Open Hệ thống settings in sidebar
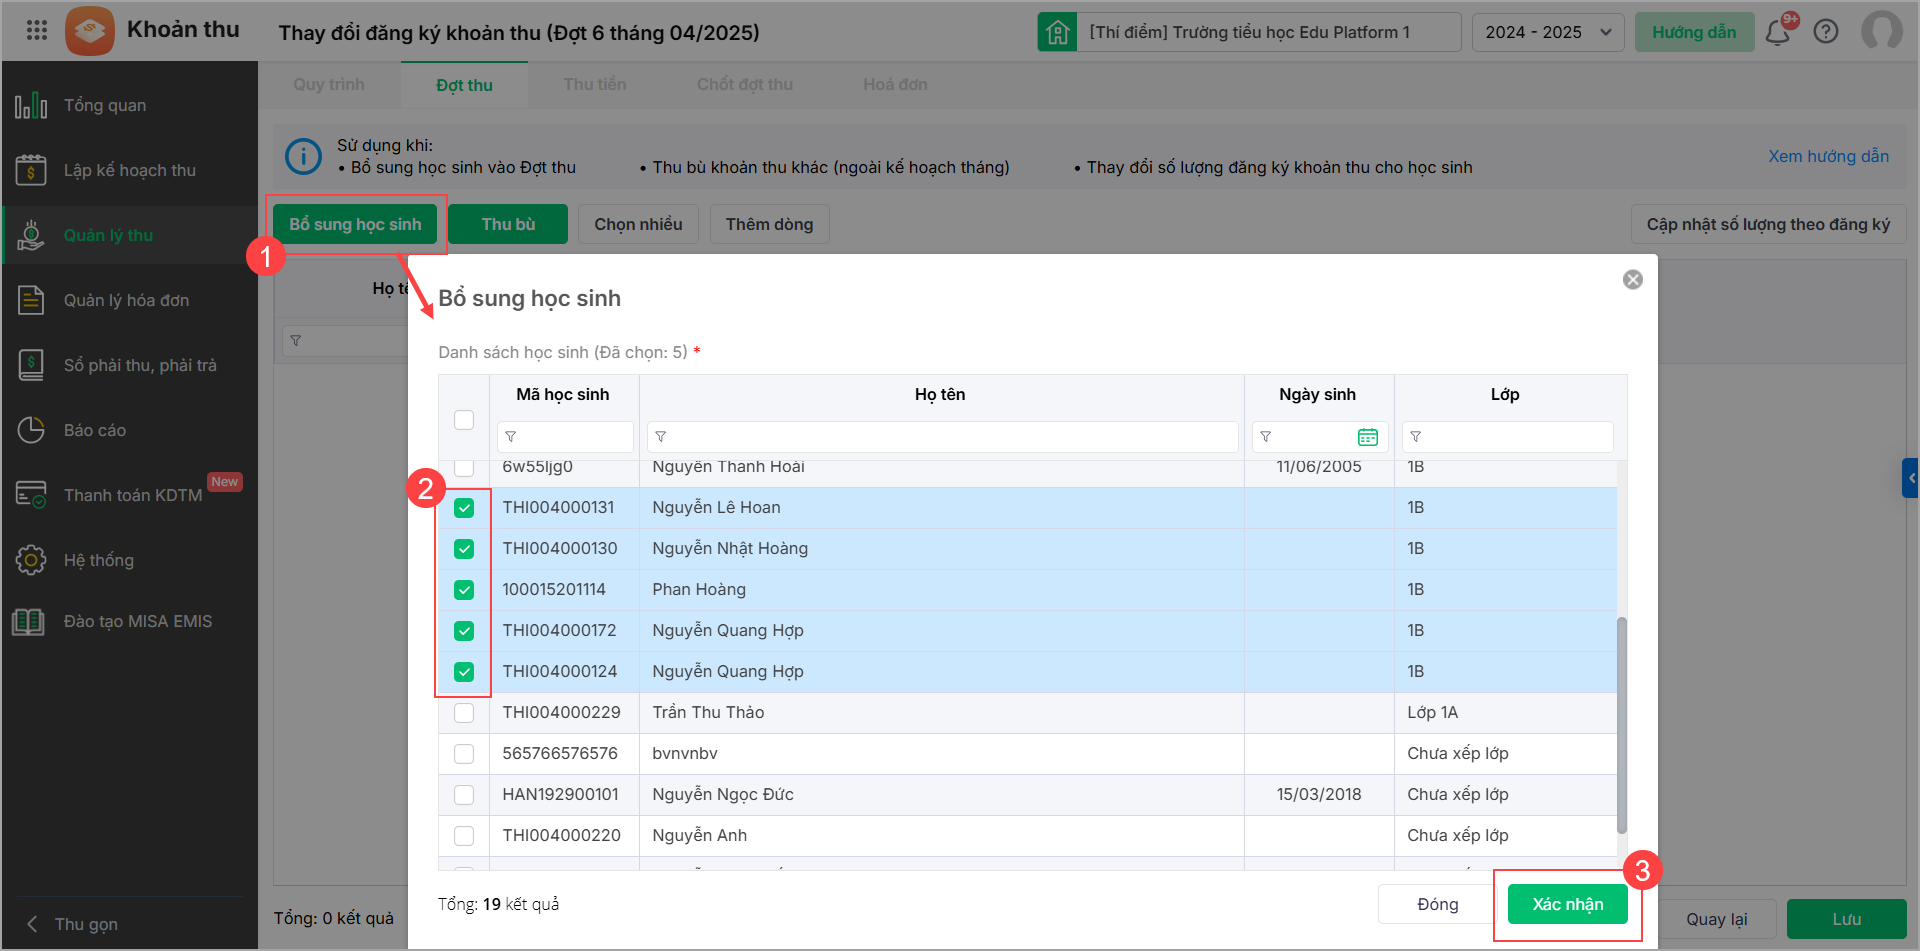 click(98, 560)
